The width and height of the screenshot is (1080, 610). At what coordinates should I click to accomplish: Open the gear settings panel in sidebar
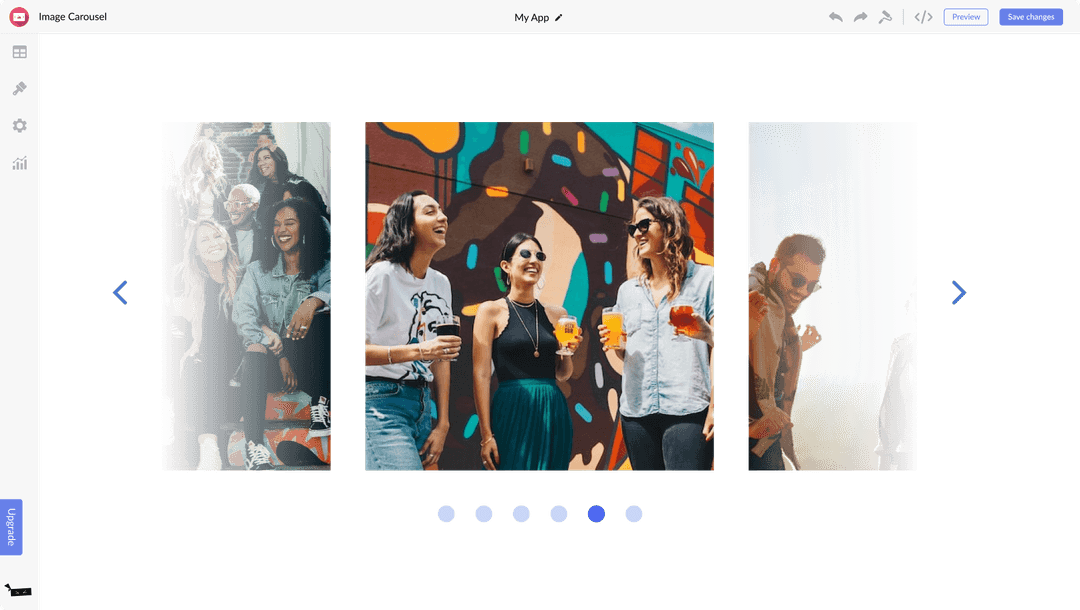click(x=19, y=126)
